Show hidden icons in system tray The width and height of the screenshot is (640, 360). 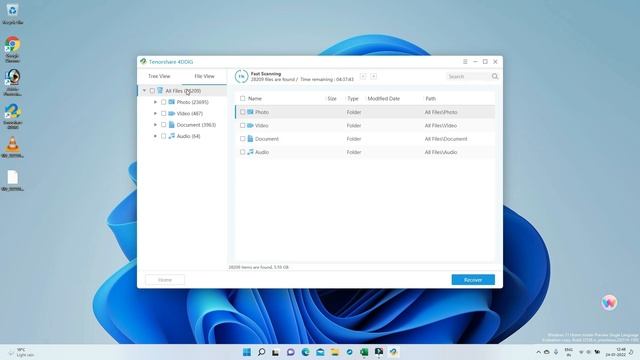click(x=538, y=352)
